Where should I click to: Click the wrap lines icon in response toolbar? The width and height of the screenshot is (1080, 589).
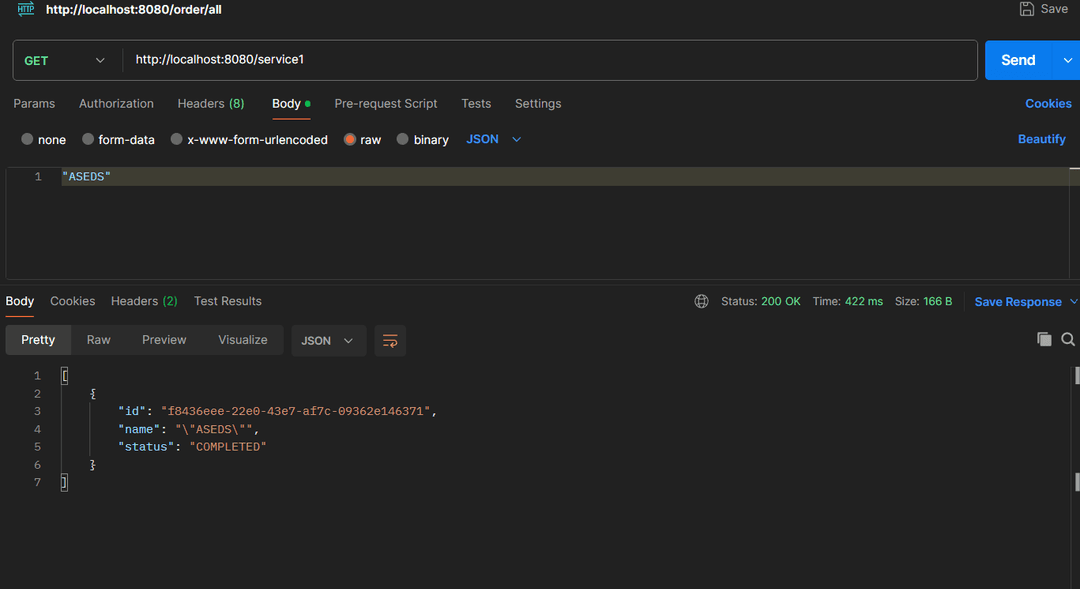pyautogui.click(x=390, y=341)
